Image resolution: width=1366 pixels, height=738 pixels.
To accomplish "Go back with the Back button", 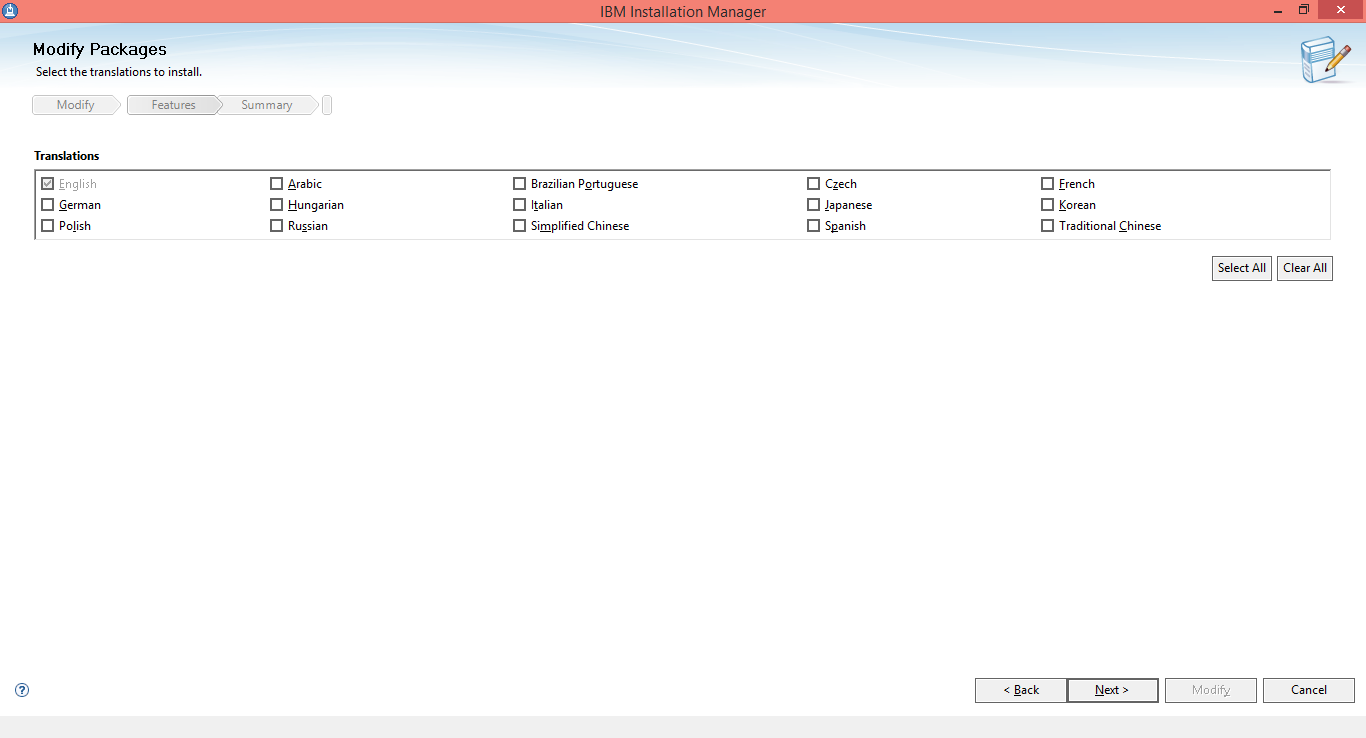I will (x=1021, y=690).
